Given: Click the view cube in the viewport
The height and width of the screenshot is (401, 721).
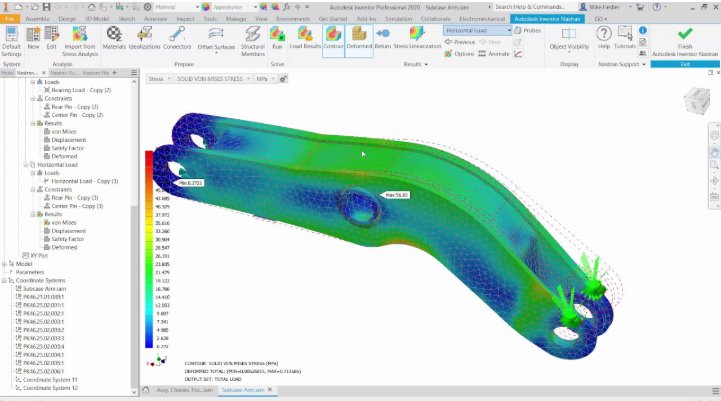Looking at the screenshot, I should point(697,100).
